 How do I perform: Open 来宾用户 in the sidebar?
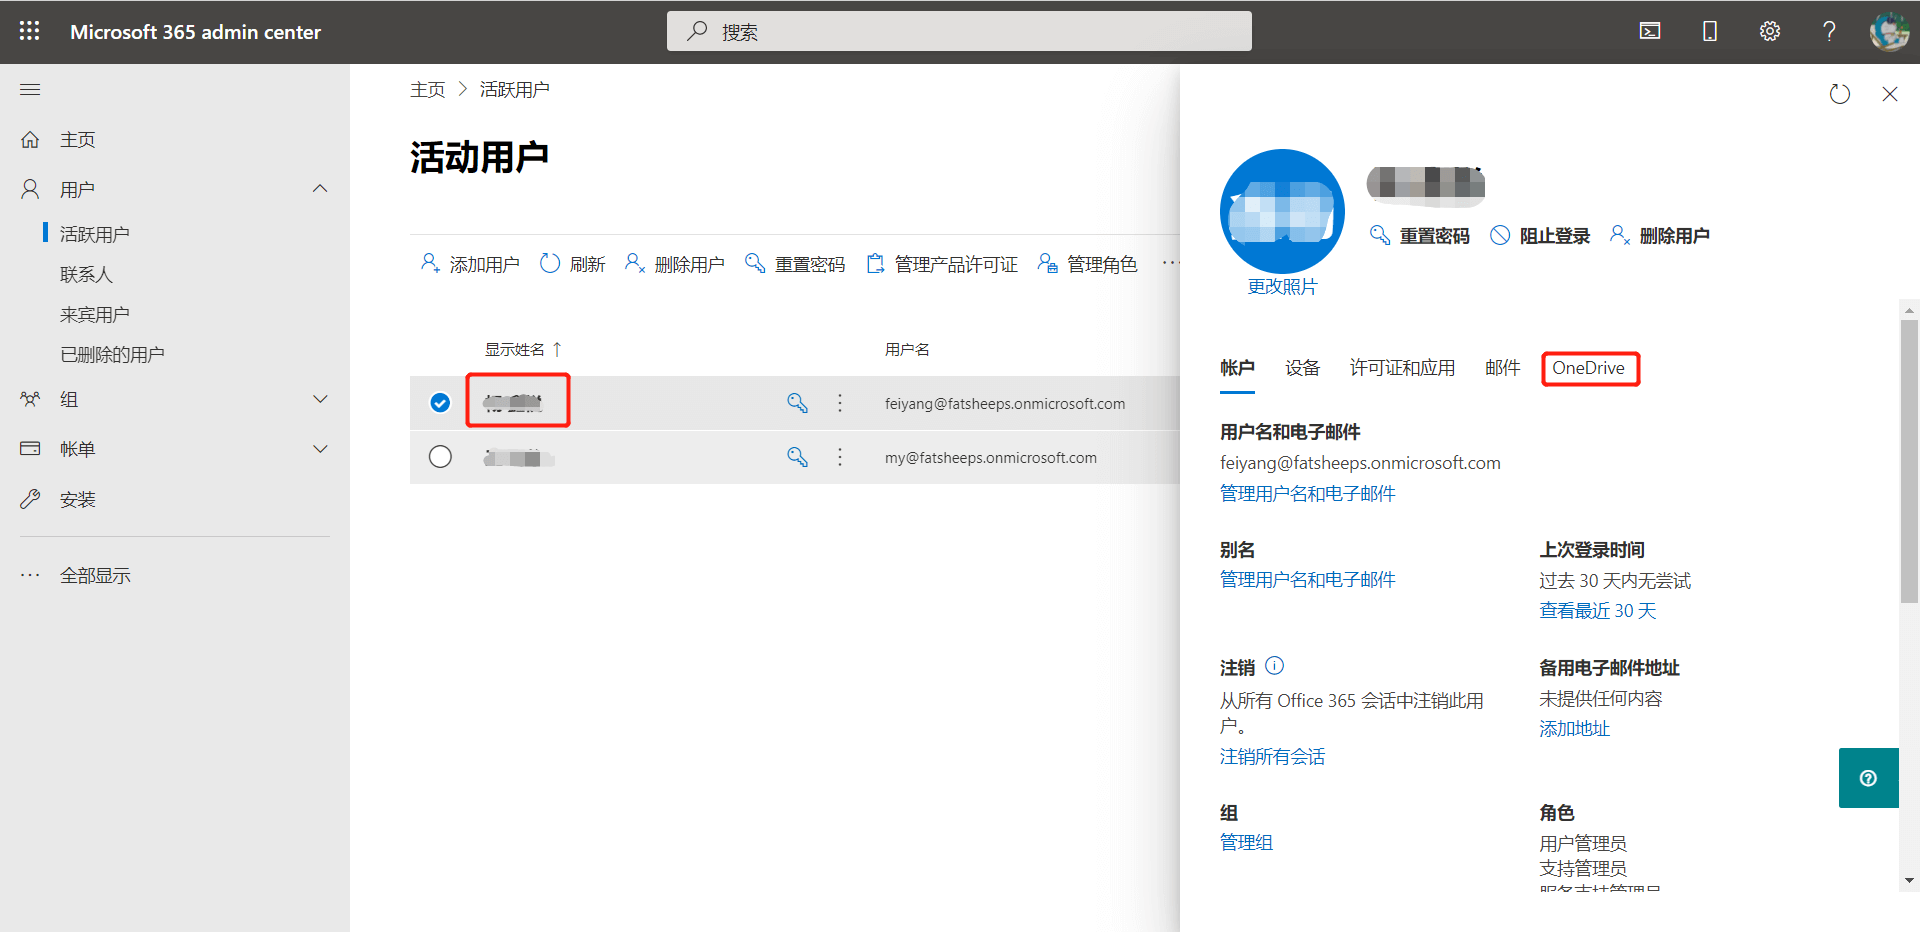pos(94,314)
